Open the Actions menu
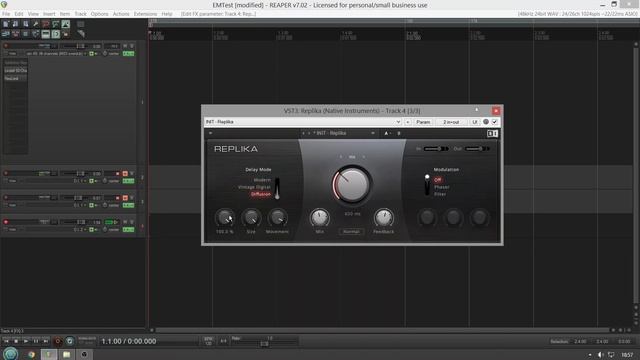This screenshot has width=640, height=360. click(121, 14)
